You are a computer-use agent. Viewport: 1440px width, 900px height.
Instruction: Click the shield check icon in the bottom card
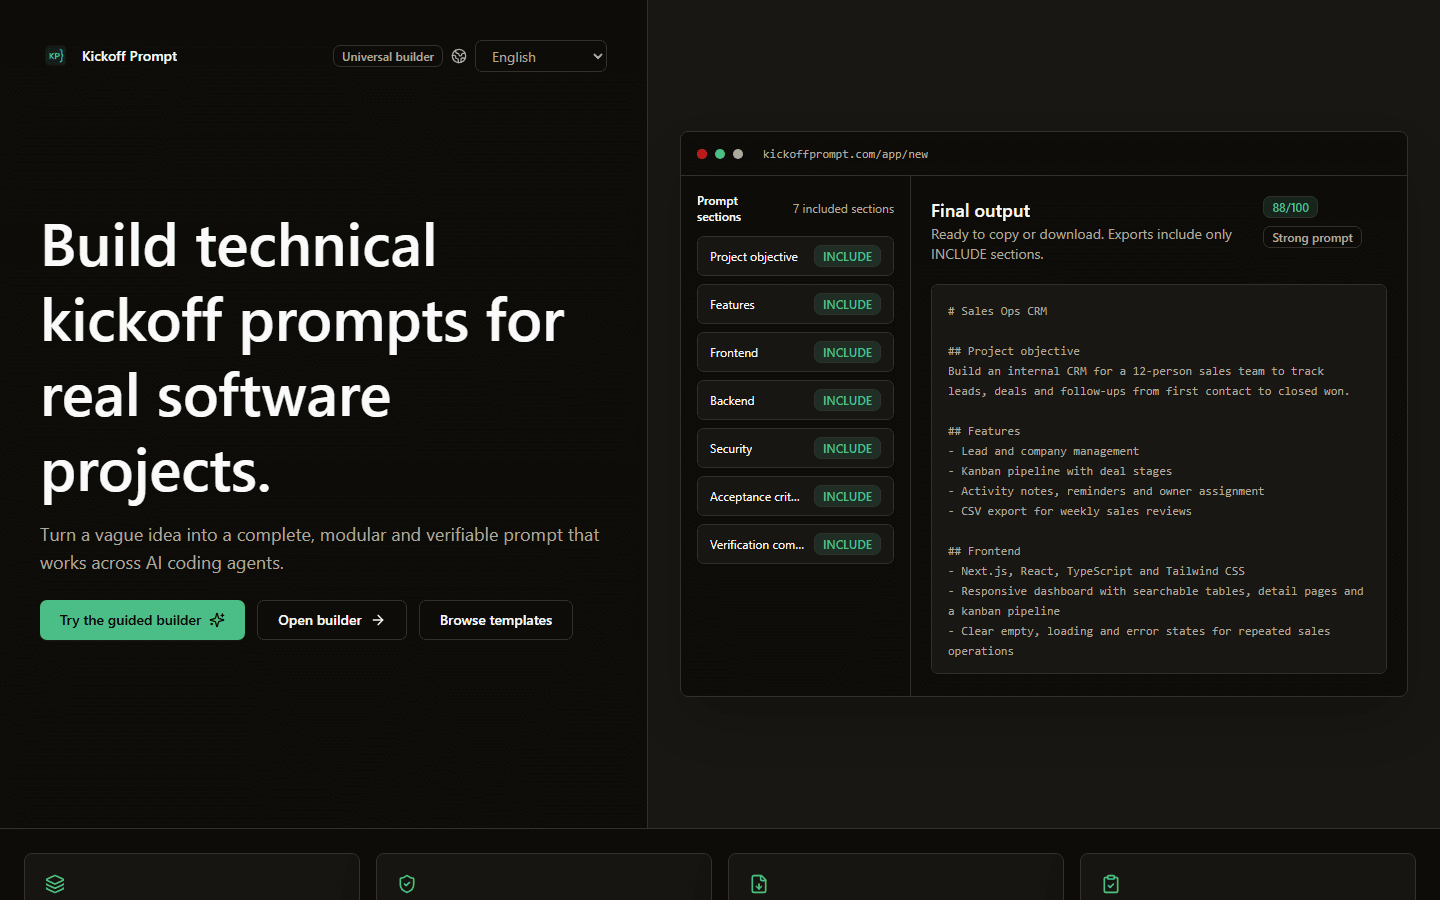coord(407,884)
